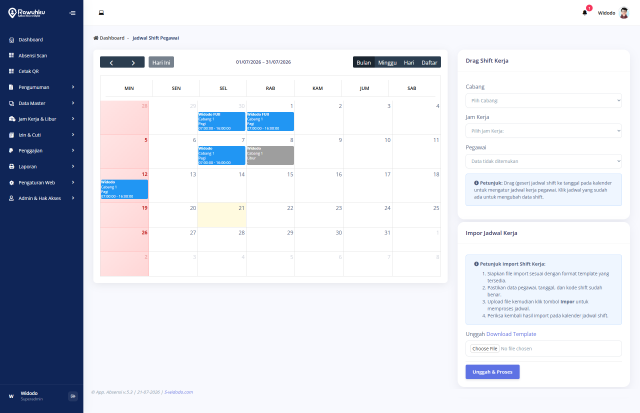
Task: Switch calendar to Daftar view
Action: click(429, 62)
